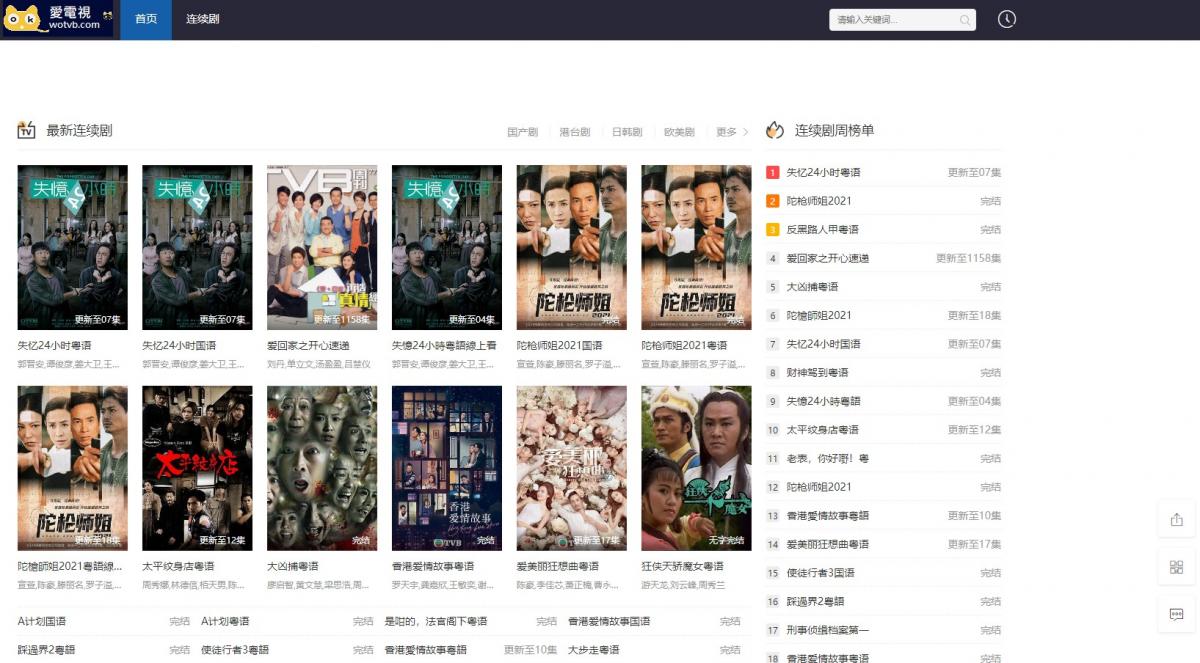Image resolution: width=1200 pixels, height=663 pixels.
Task: Click 大凶捕粤语 ranked fifth in chart
Action: [x=812, y=287]
